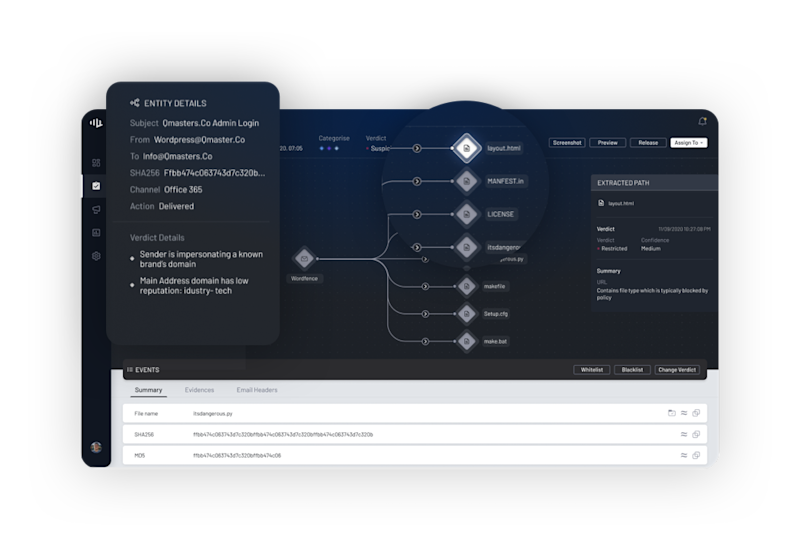800x551 pixels.
Task: Open the dashboard grid icon in the sidebar
Action: 96,163
